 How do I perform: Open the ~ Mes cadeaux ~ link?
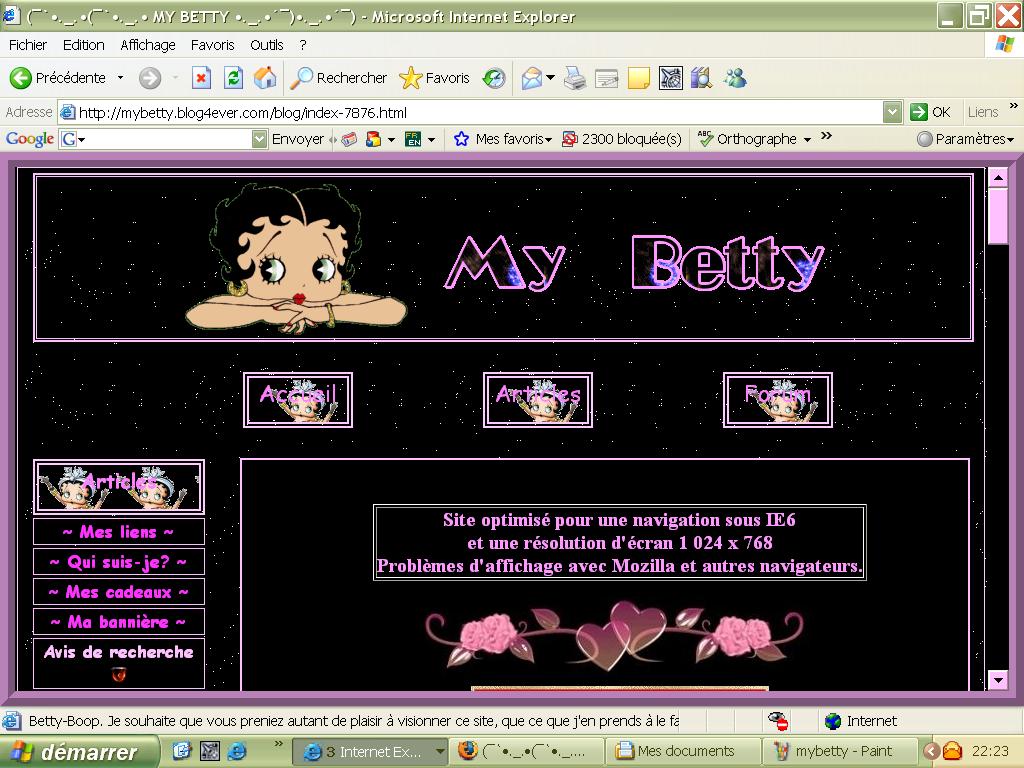tap(119, 592)
